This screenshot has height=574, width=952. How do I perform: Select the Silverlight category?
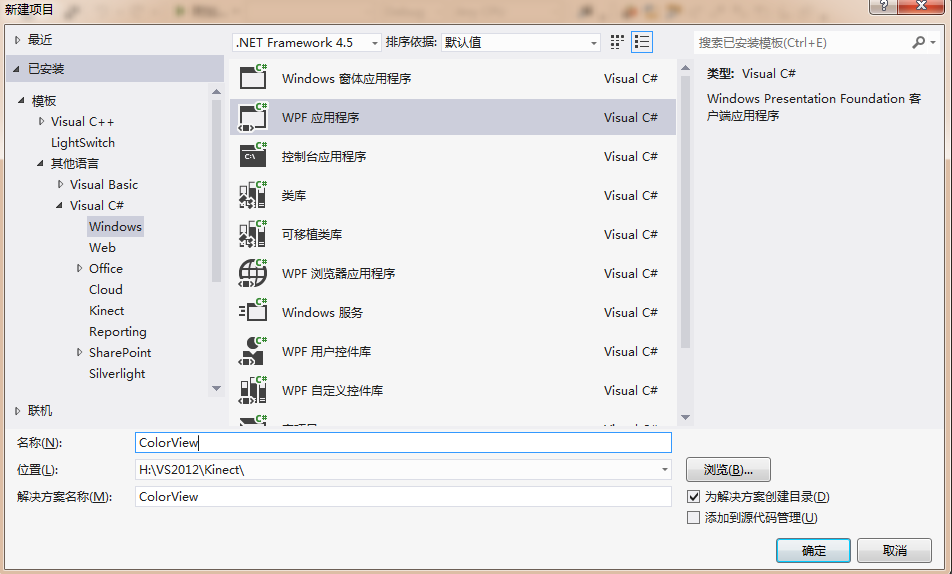pyautogui.click(x=117, y=374)
